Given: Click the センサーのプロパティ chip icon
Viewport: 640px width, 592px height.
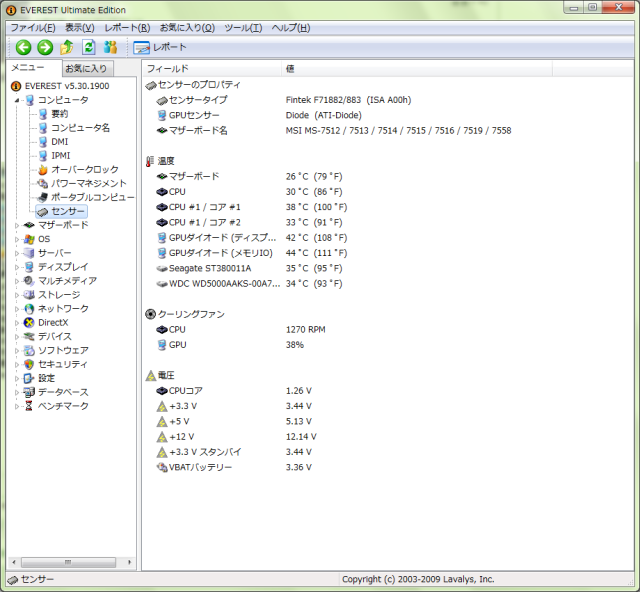Looking at the screenshot, I should pyautogui.click(x=151, y=85).
